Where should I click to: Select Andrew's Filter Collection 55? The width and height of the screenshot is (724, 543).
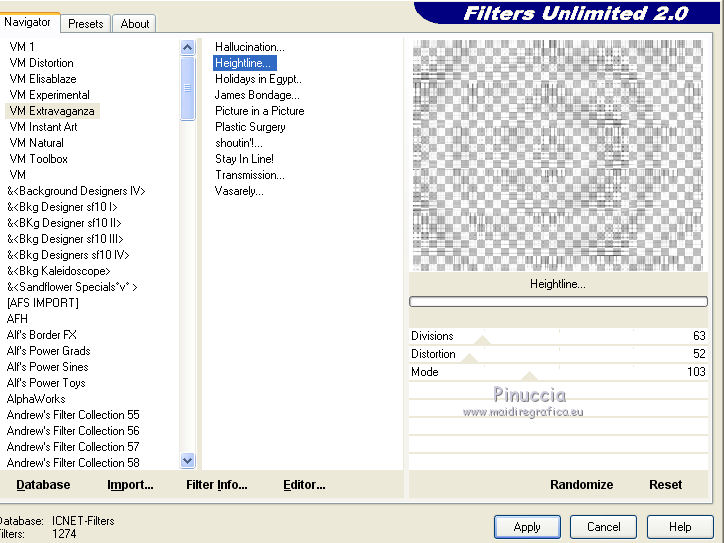click(73, 415)
